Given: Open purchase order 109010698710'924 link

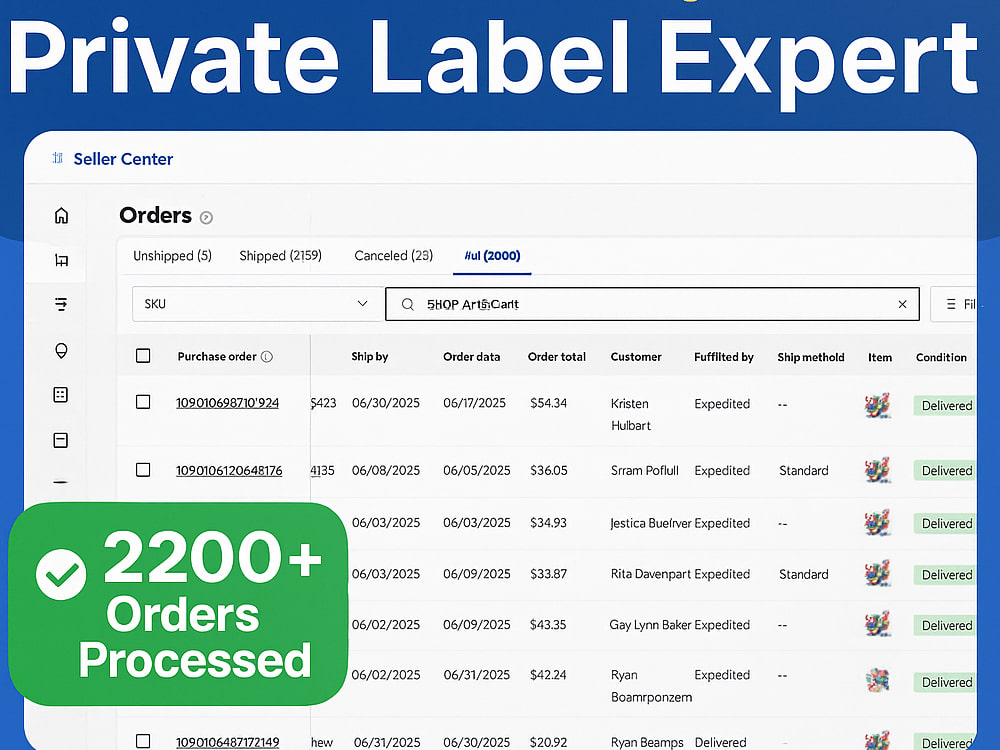Looking at the screenshot, I should pos(227,403).
